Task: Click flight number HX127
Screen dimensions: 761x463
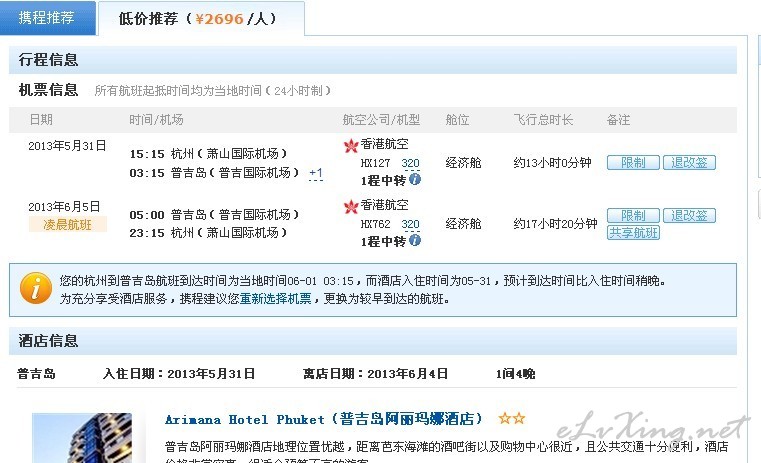Action: pos(375,163)
